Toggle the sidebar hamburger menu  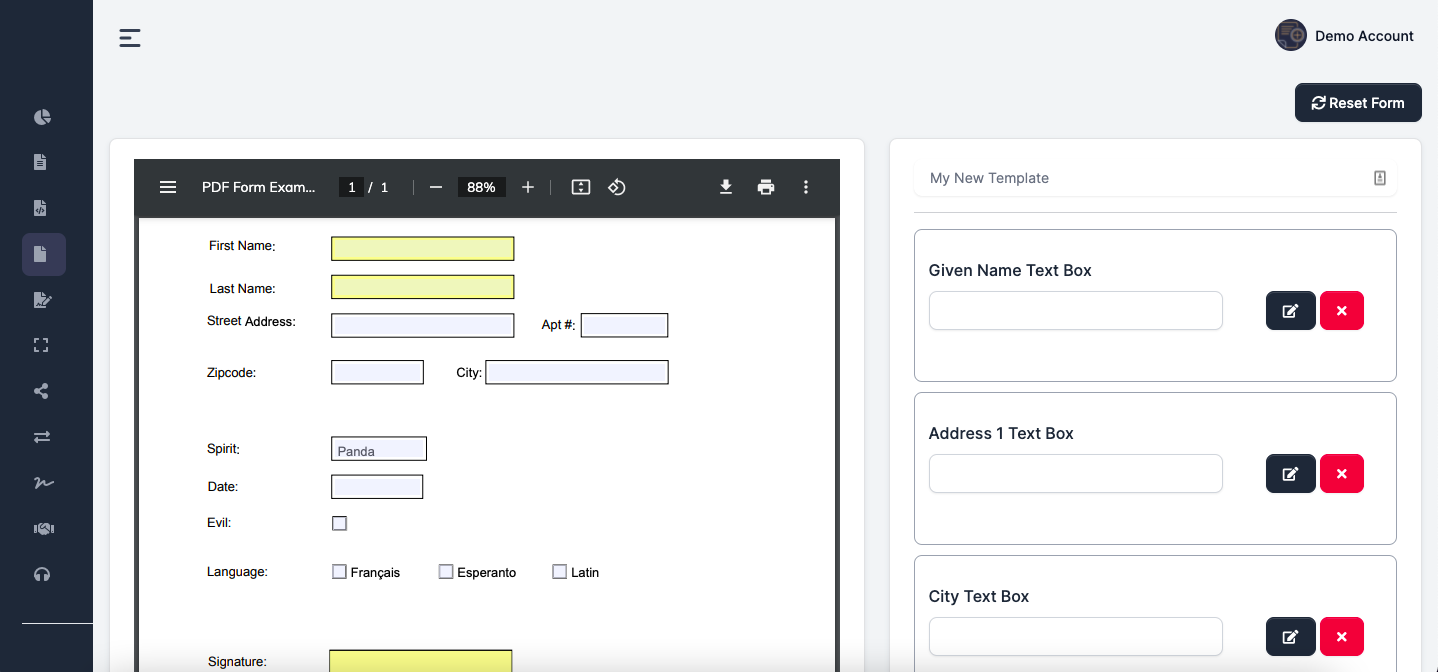pos(130,38)
